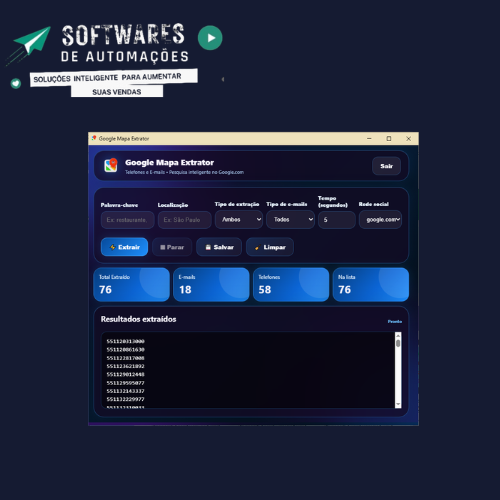Click the Na lista card showing 76

pyautogui.click(x=371, y=284)
